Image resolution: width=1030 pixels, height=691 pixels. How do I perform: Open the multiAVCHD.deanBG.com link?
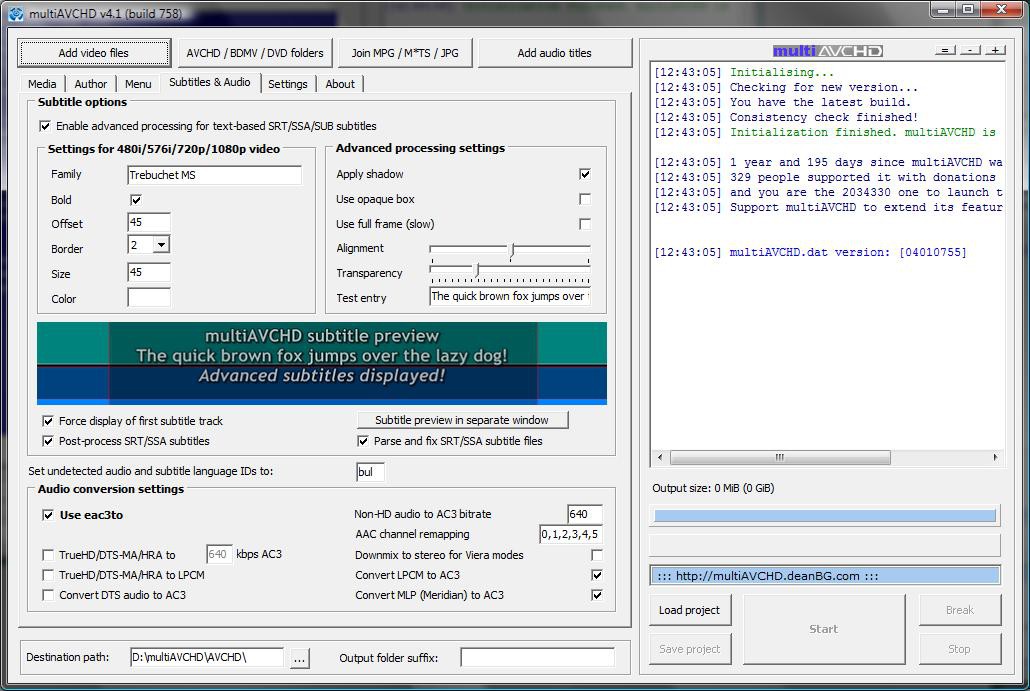(x=825, y=576)
